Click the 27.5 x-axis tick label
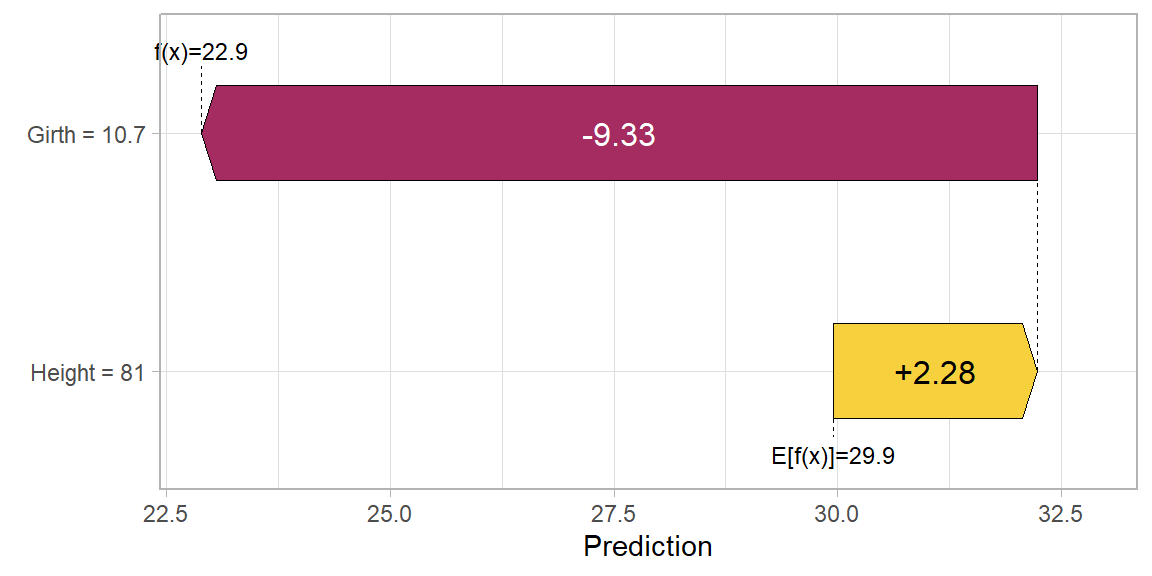The width and height of the screenshot is (1152, 576). (613, 514)
